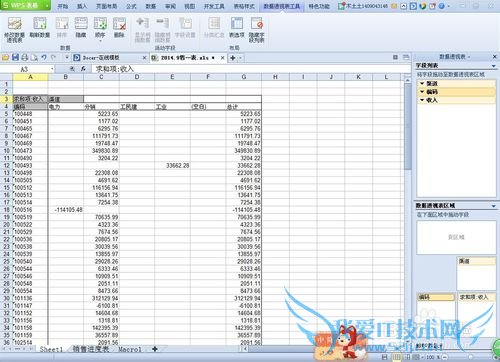The height and width of the screenshot is (362, 500).
Task: Collapse the 数据透视表区域 section arrow
Action: pos(494,206)
